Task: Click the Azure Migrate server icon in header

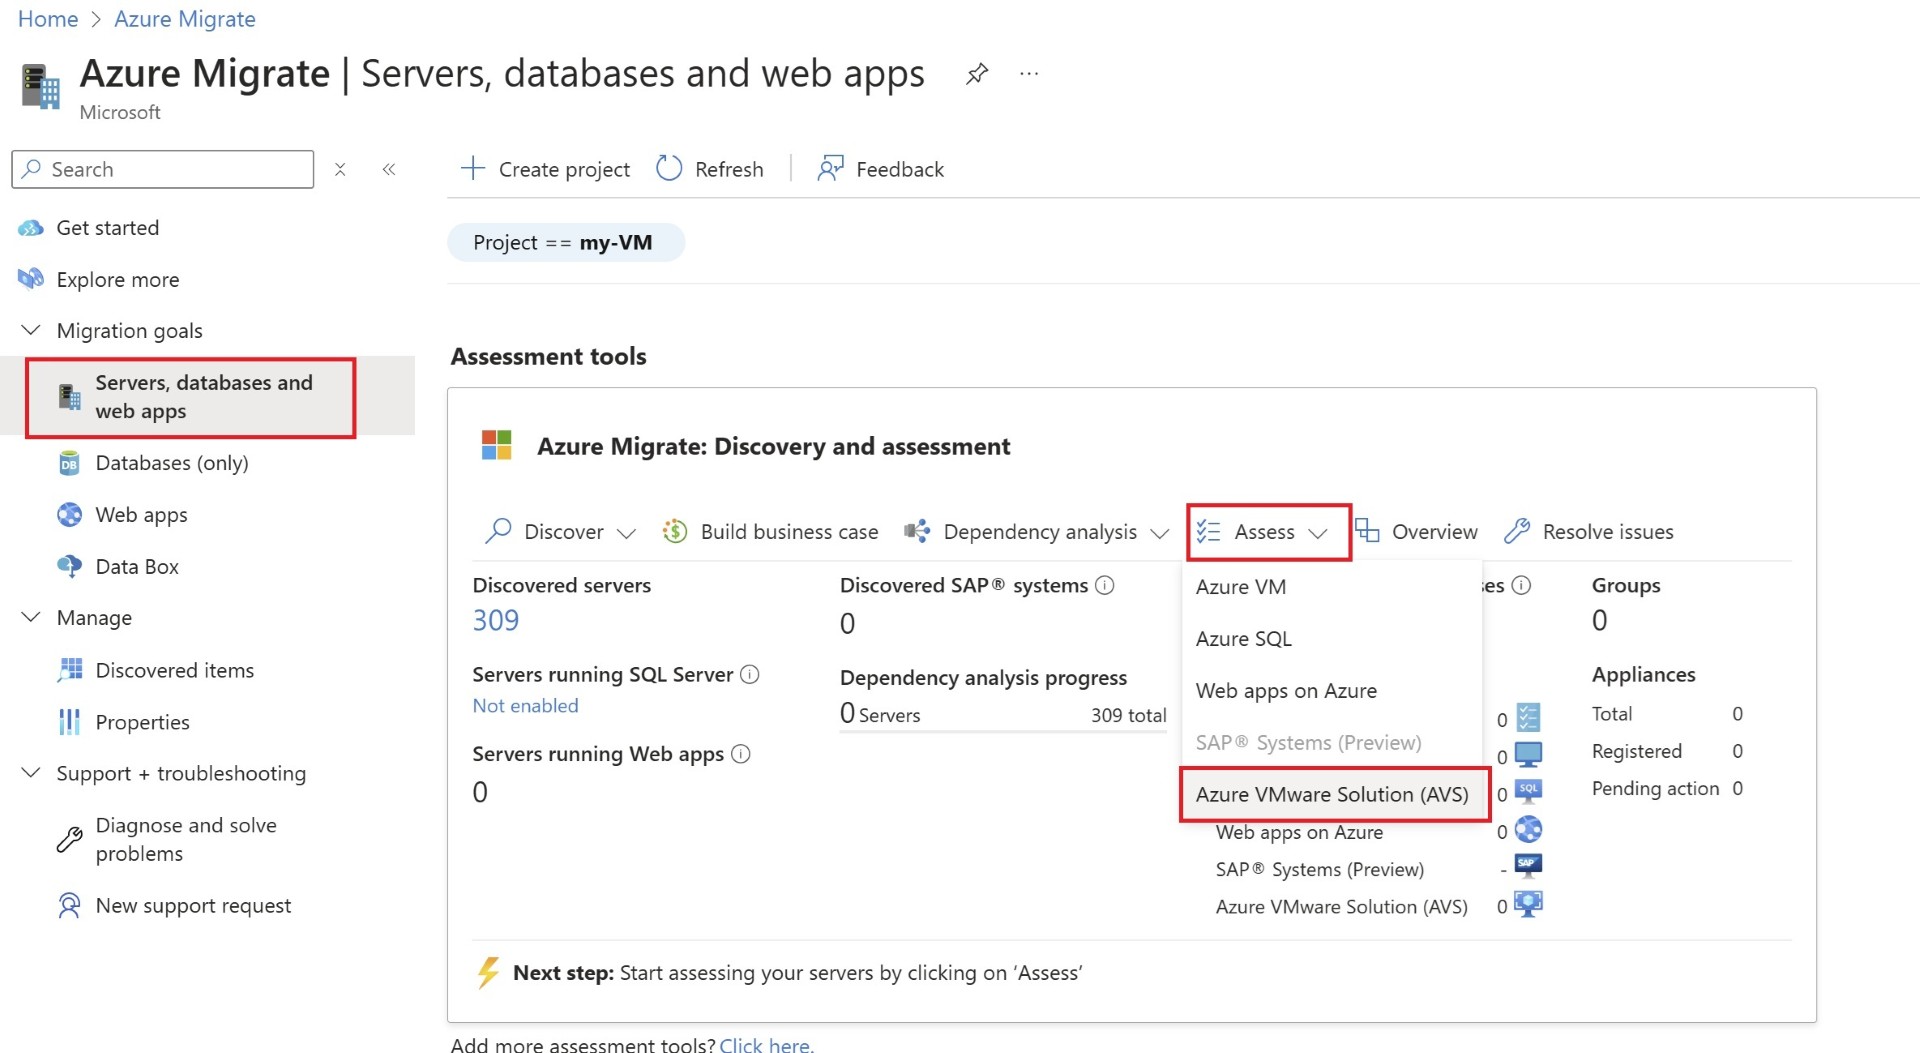Action: click(41, 86)
